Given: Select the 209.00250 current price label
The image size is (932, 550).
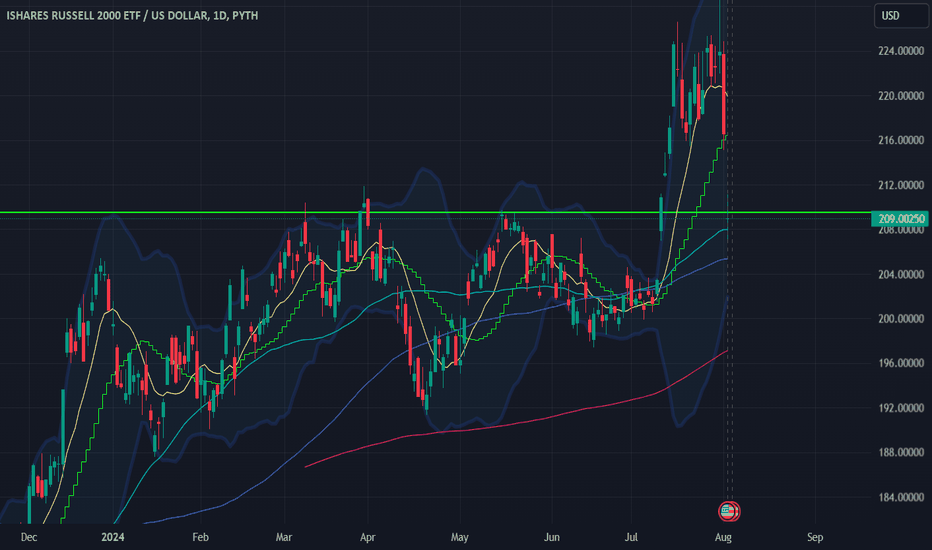Looking at the screenshot, I should click(x=899, y=219).
